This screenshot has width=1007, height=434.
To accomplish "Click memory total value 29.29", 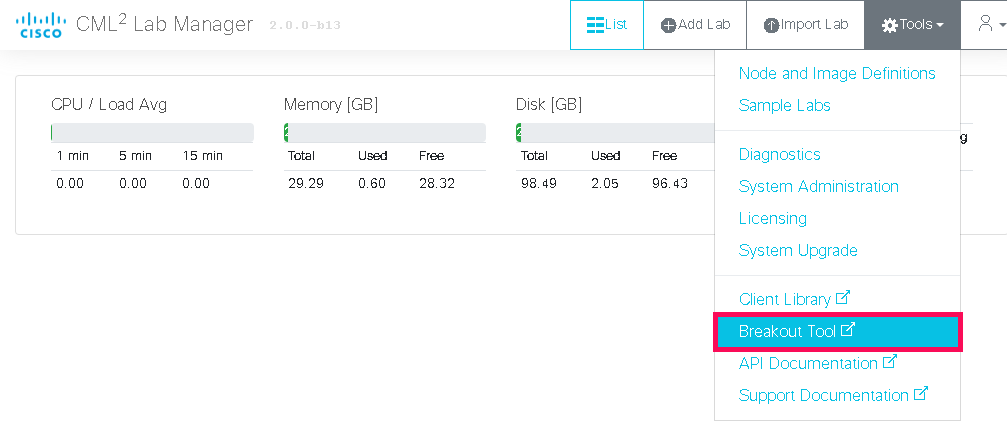I will coord(306,184).
